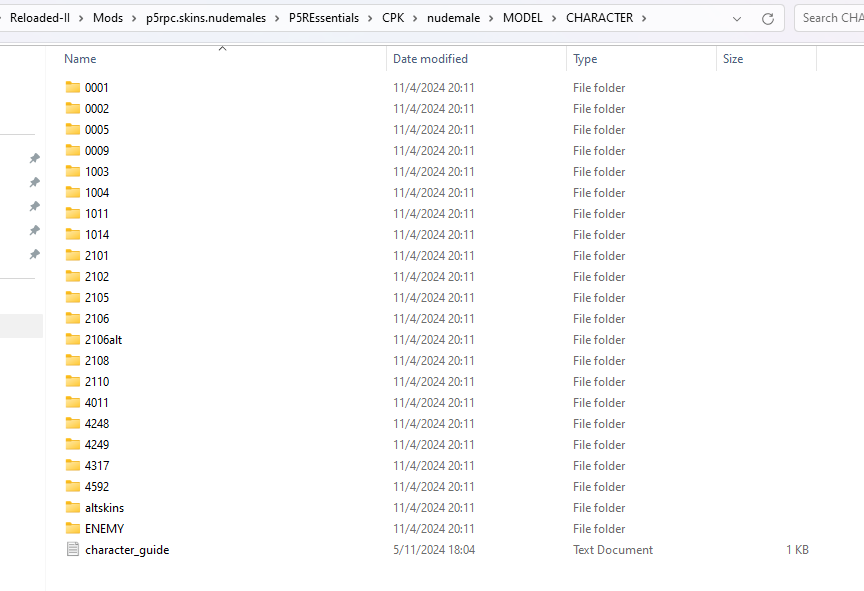Select the CHARACTER breadcrumb segment
This screenshot has width=864, height=591.
600,18
